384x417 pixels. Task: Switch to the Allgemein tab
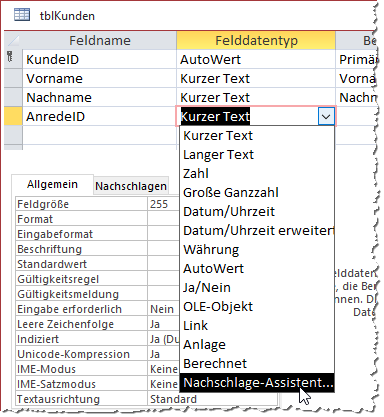coord(52,184)
